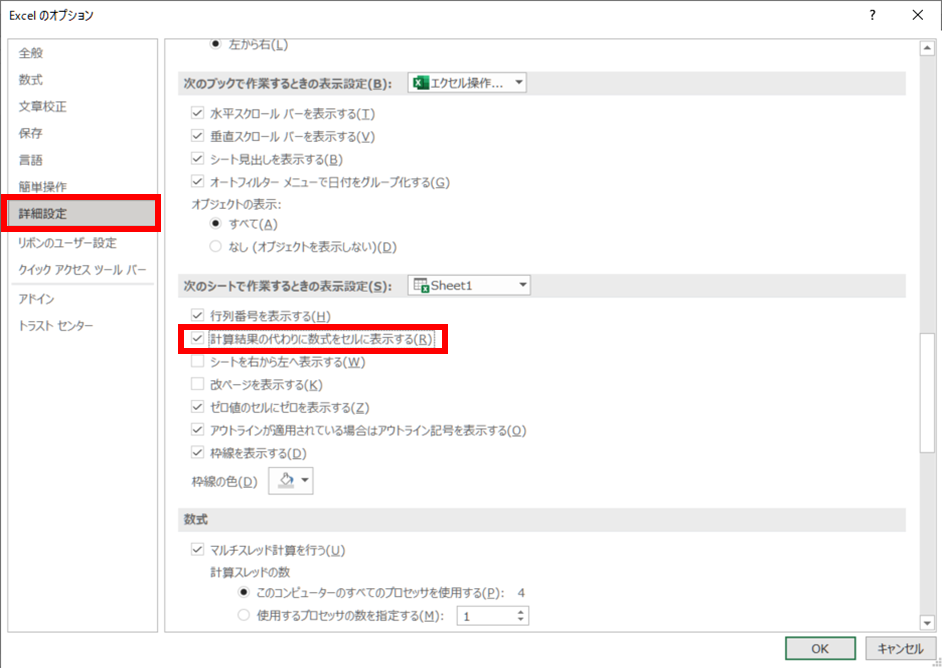Image resolution: width=942 pixels, height=668 pixels.
Task: Click the thread count input field
Action: tap(486, 616)
